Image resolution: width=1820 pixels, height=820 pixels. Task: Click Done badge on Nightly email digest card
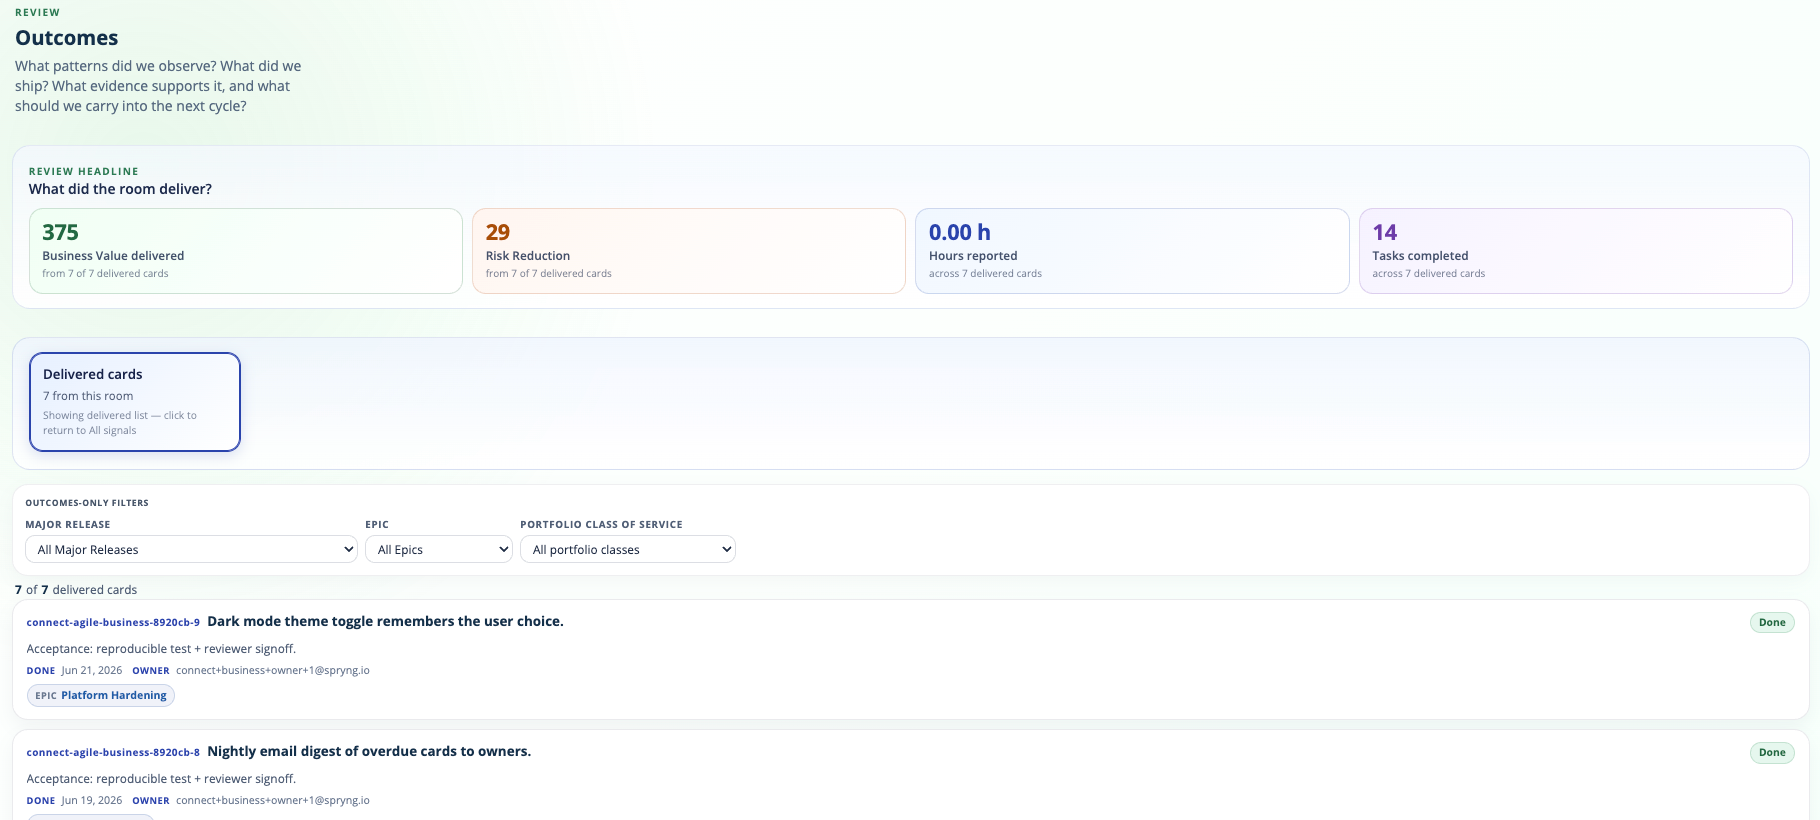[1772, 752]
